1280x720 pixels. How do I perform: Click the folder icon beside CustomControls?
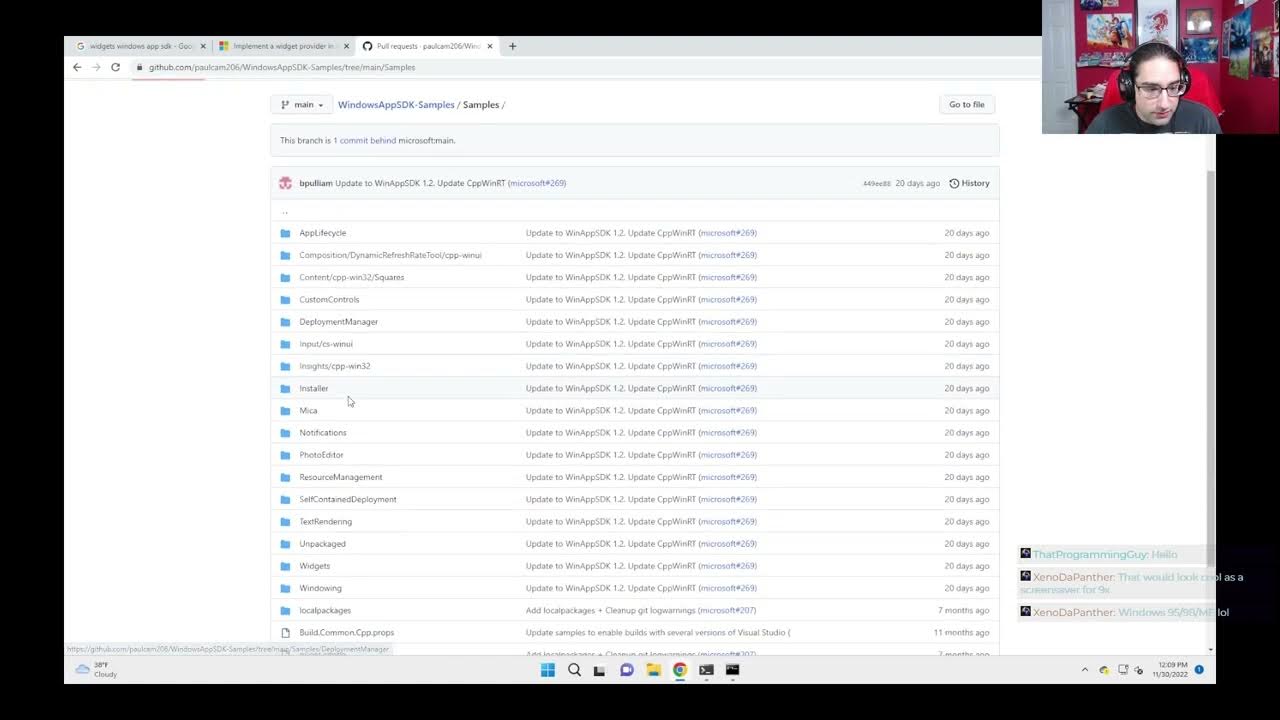(285, 300)
